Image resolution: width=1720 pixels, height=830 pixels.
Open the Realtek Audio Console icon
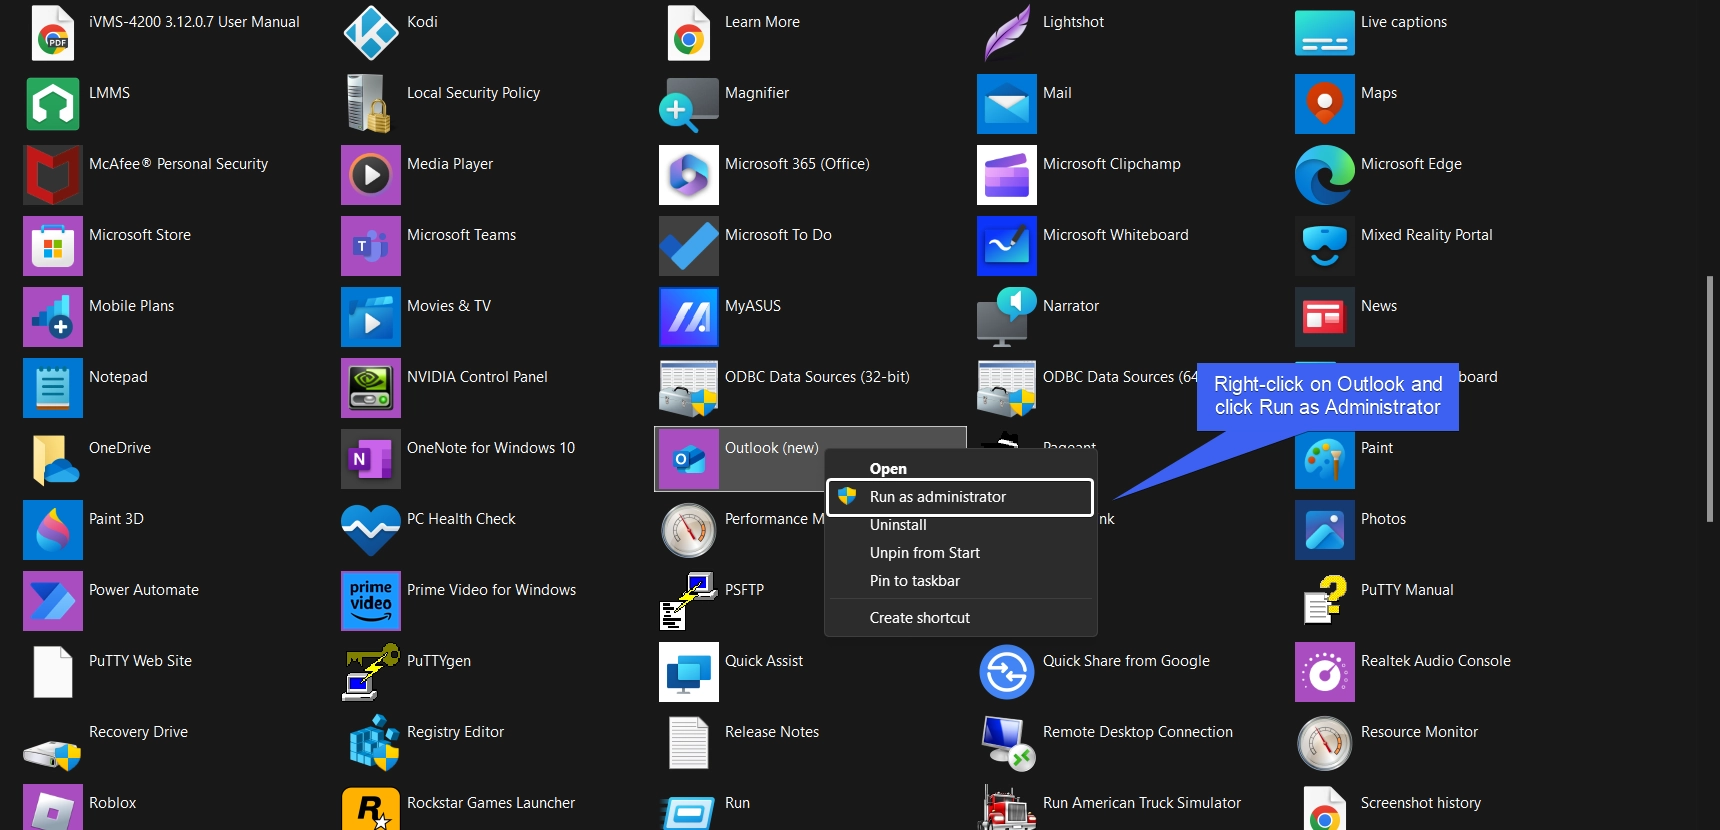(x=1325, y=672)
